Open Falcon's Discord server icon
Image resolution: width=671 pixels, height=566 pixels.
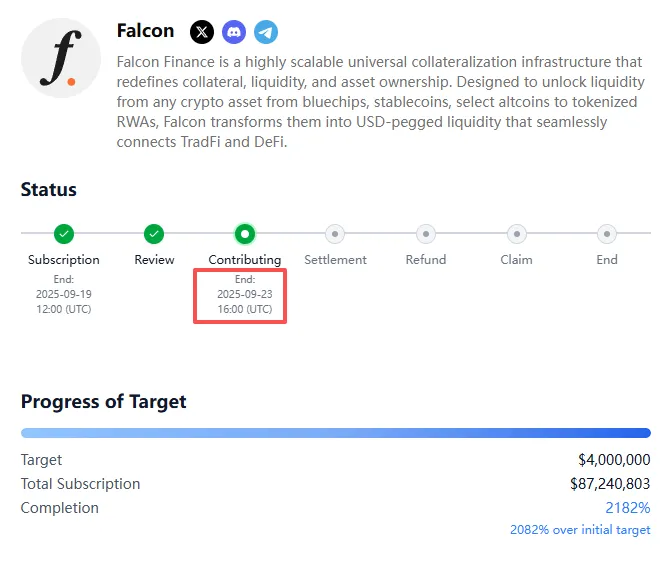234,32
